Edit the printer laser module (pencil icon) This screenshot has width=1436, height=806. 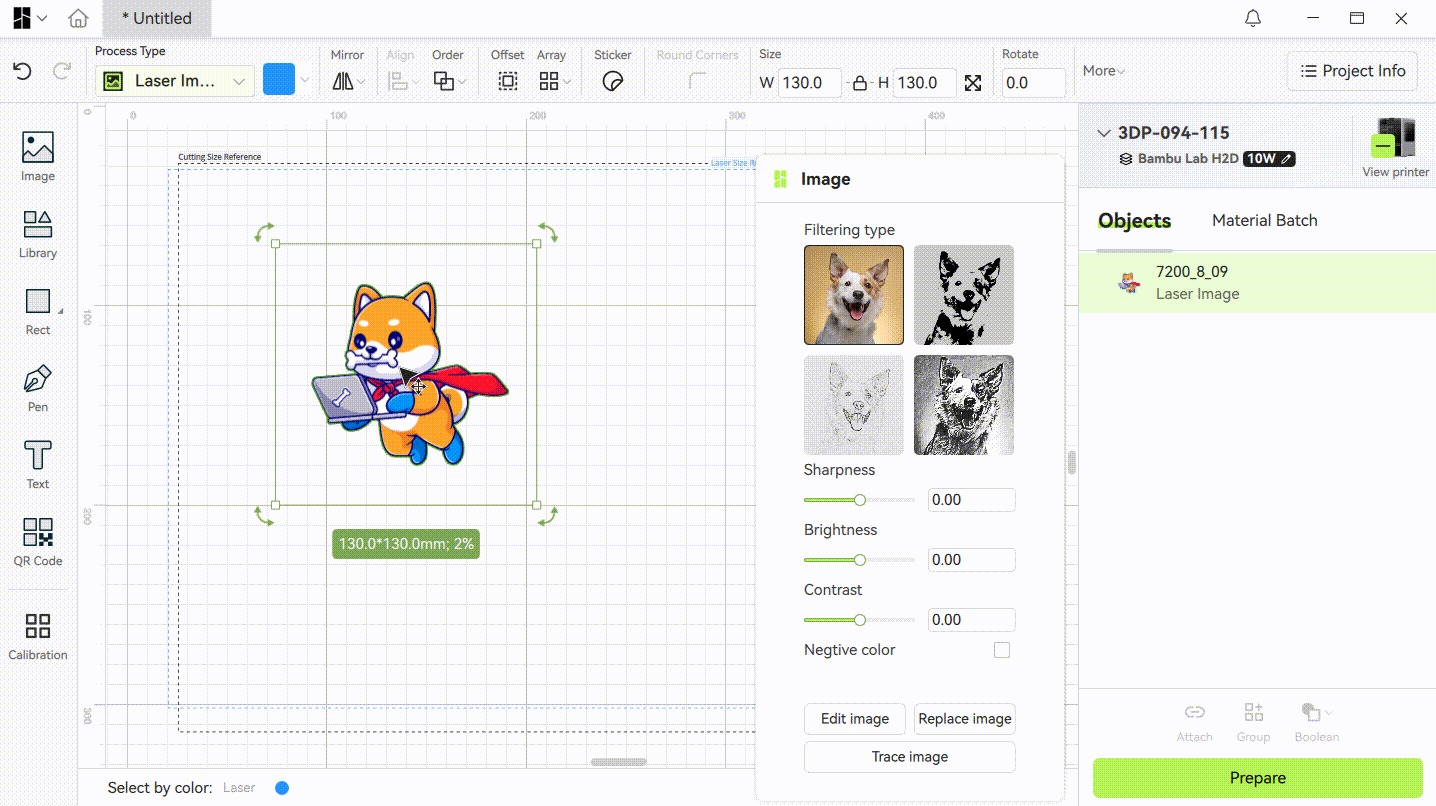(1286, 159)
